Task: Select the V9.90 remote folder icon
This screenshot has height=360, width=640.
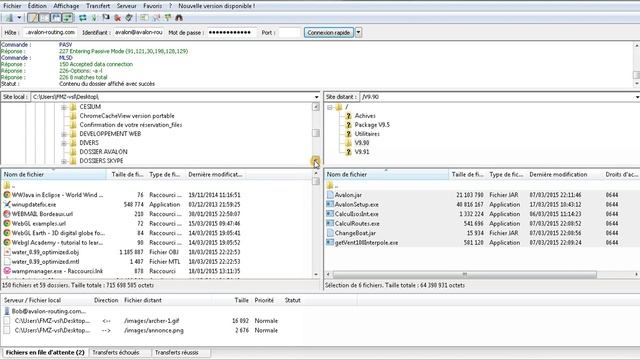Action: pyautogui.click(x=348, y=143)
